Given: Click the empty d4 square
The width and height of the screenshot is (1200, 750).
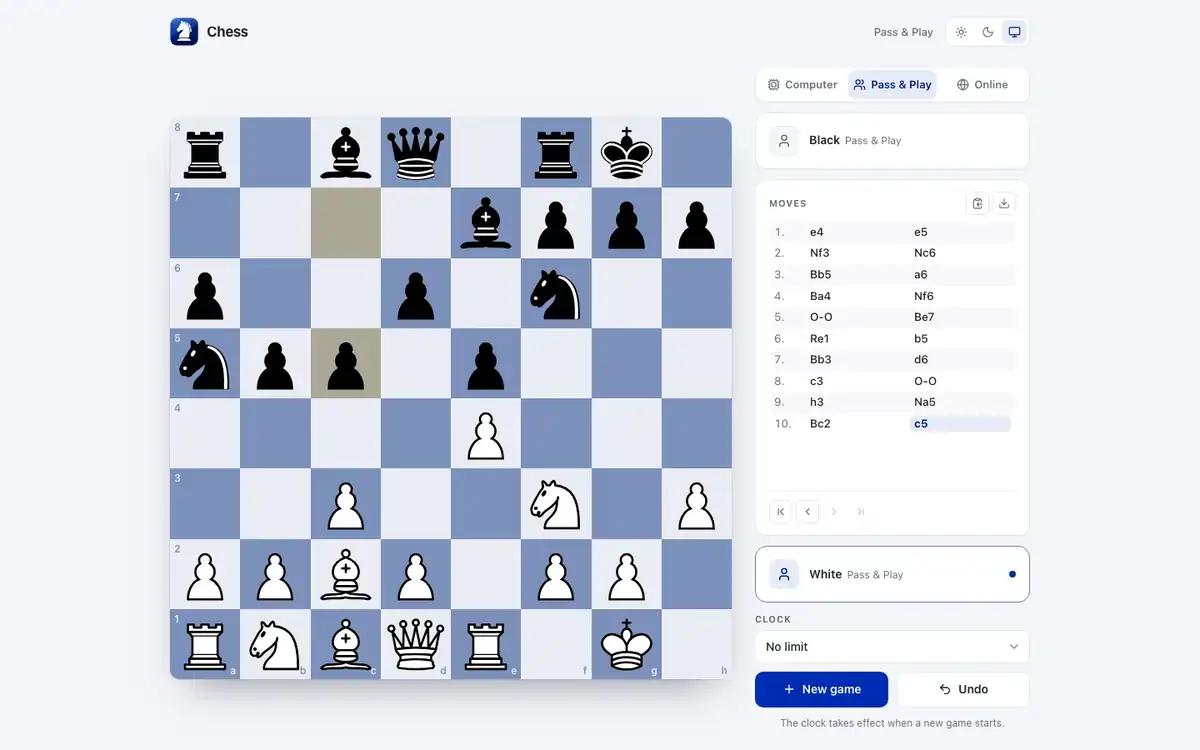Looking at the screenshot, I should coord(416,434).
